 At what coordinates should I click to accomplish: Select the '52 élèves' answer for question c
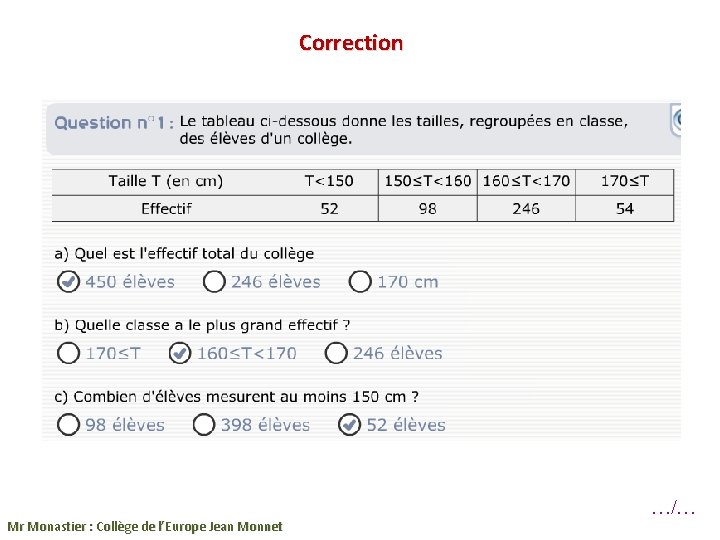click(x=349, y=425)
